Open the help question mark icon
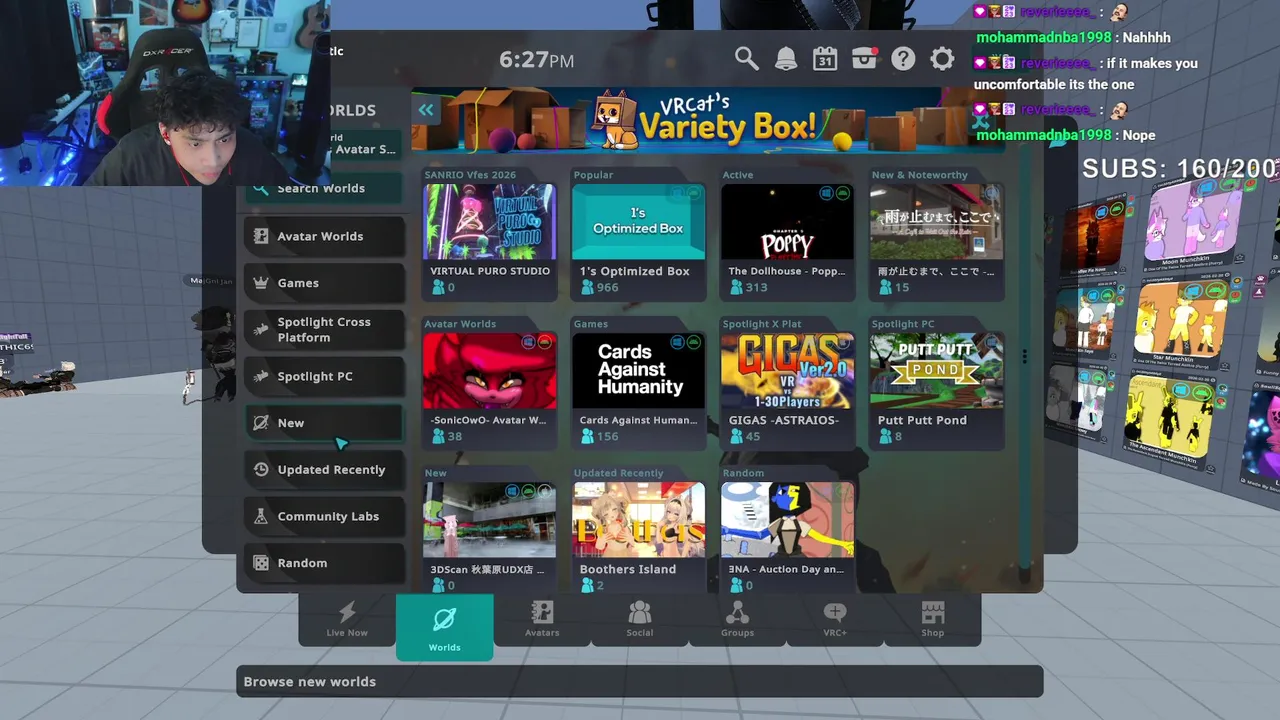 (903, 59)
